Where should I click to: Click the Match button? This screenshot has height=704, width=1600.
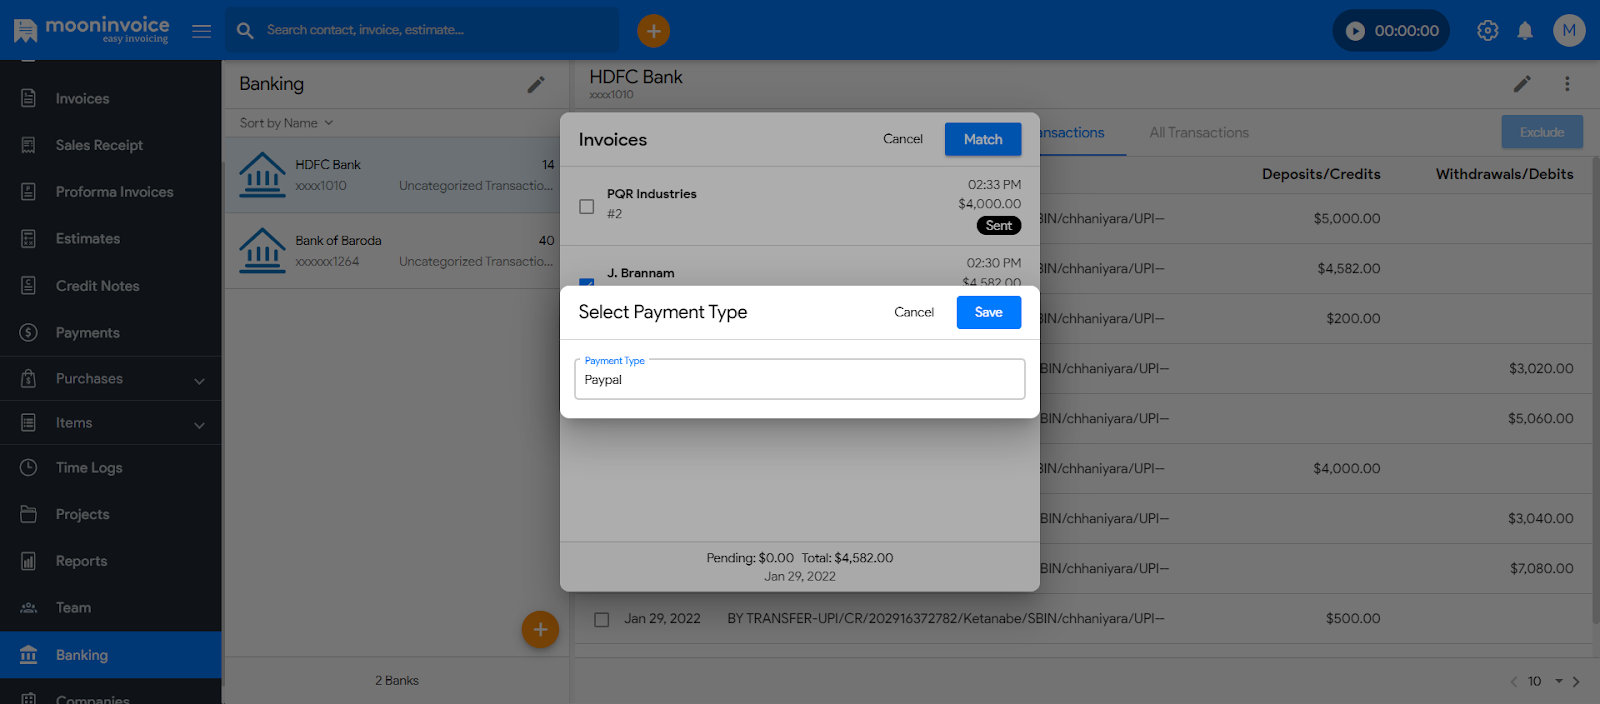[983, 139]
